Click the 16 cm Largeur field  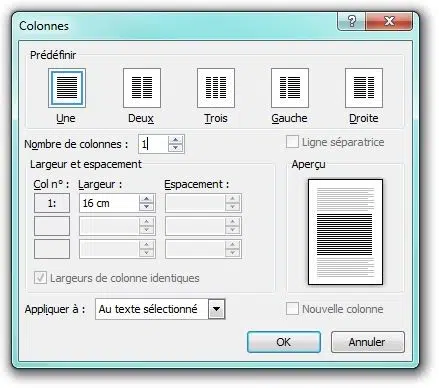click(110, 203)
